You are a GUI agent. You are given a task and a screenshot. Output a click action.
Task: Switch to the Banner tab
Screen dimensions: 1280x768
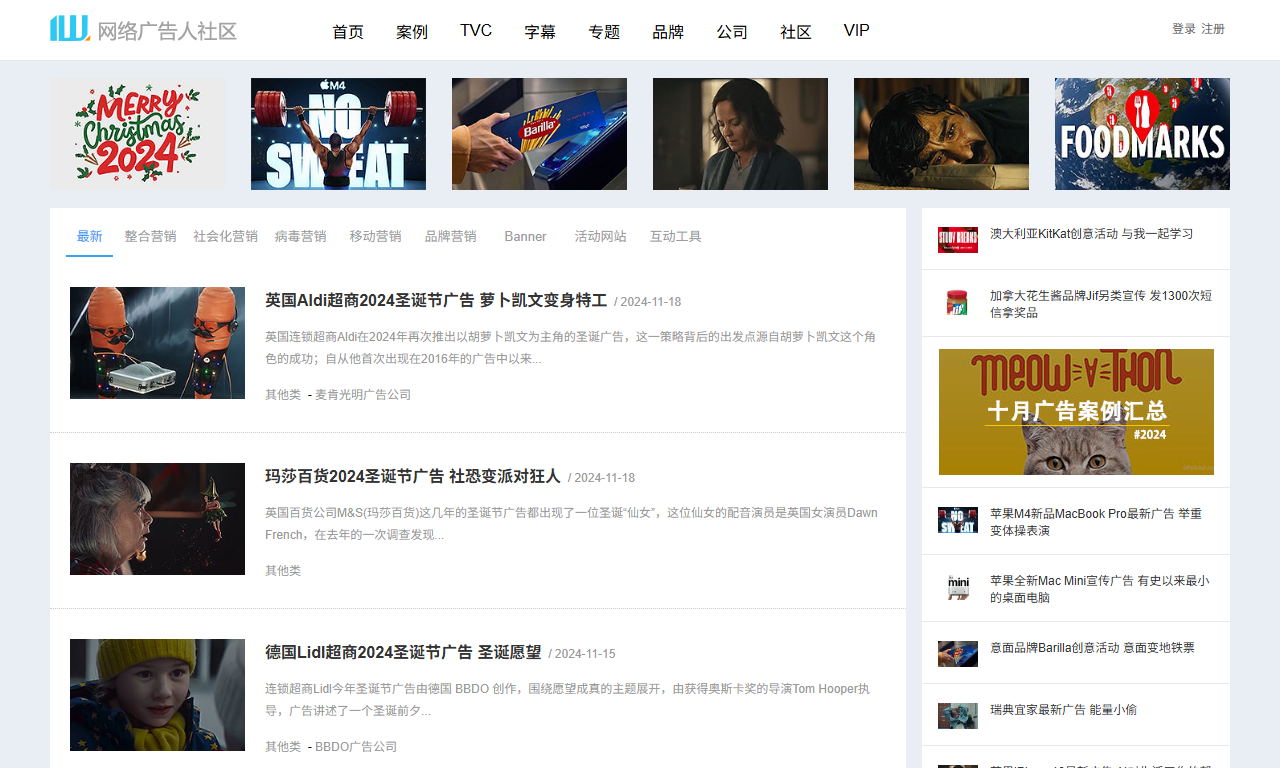click(x=525, y=237)
